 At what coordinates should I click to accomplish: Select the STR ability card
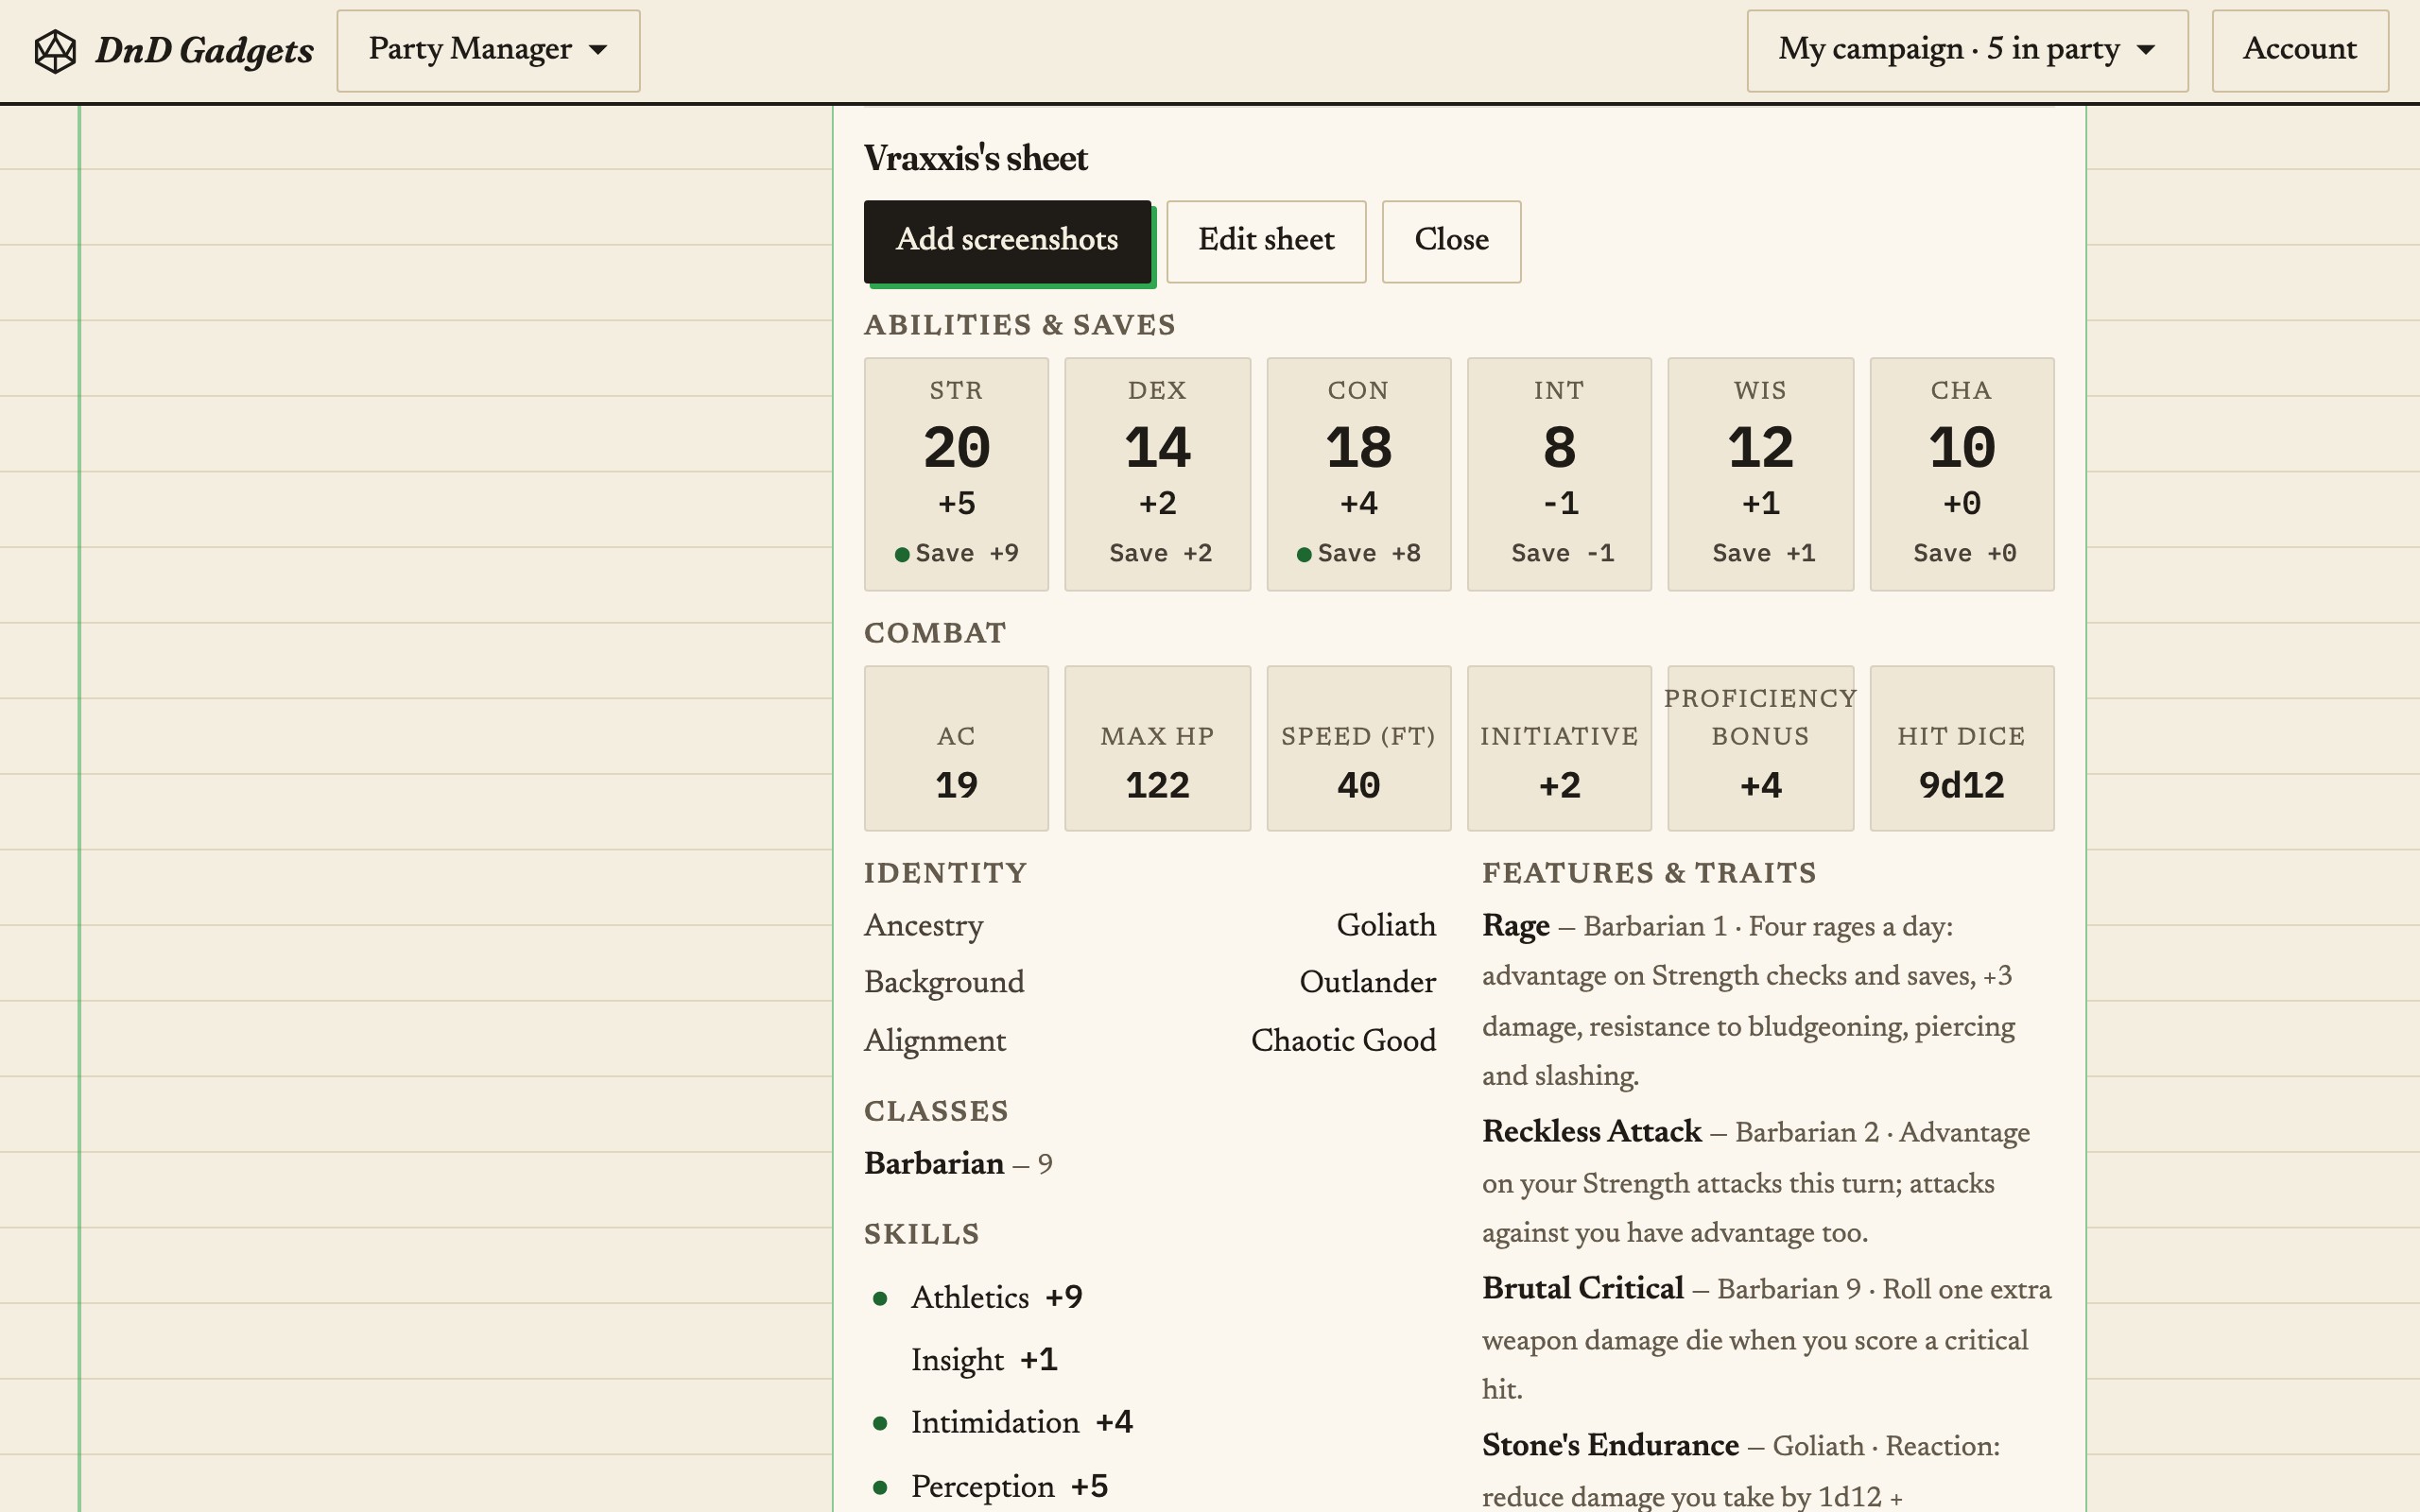pos(956,474)
